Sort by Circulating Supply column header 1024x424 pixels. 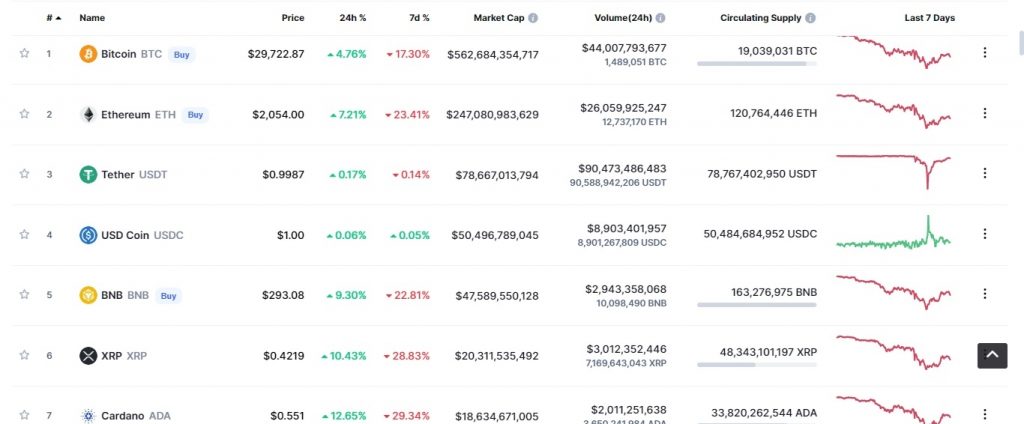761,18
